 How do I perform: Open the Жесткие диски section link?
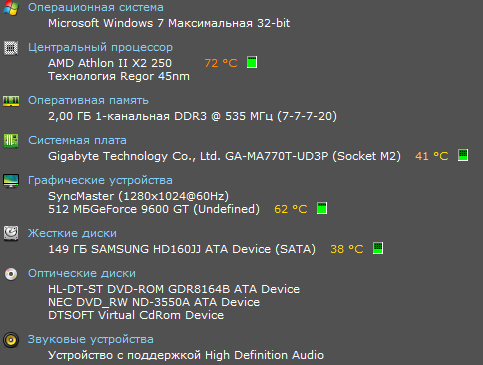click(x=72, y=233)
